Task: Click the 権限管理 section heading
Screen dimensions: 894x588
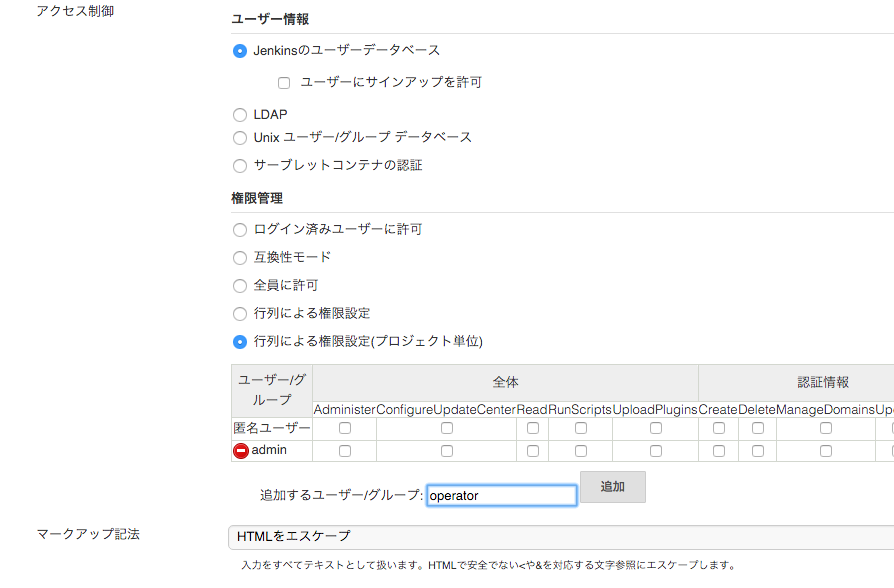Action: (257, 198)
